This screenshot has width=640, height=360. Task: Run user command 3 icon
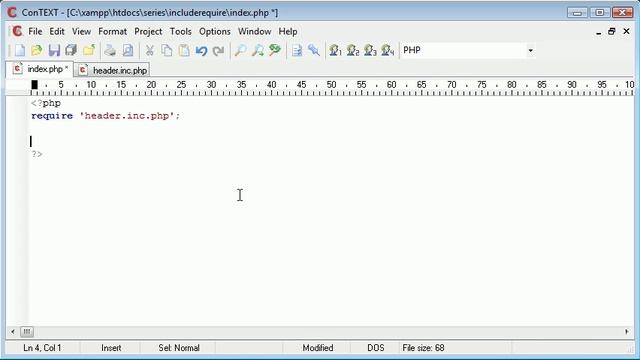tap(371, 51)
